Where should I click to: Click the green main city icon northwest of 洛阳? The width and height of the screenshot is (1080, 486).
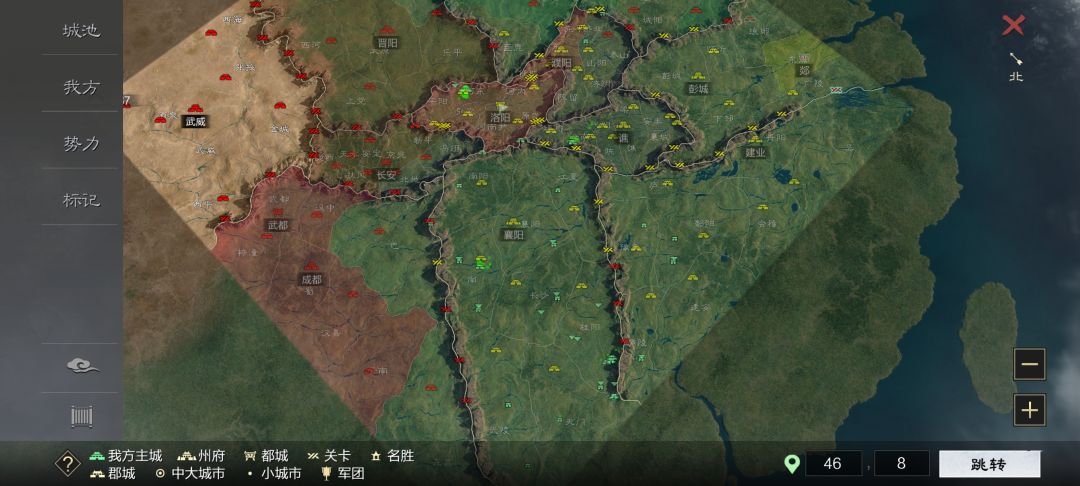465,91
